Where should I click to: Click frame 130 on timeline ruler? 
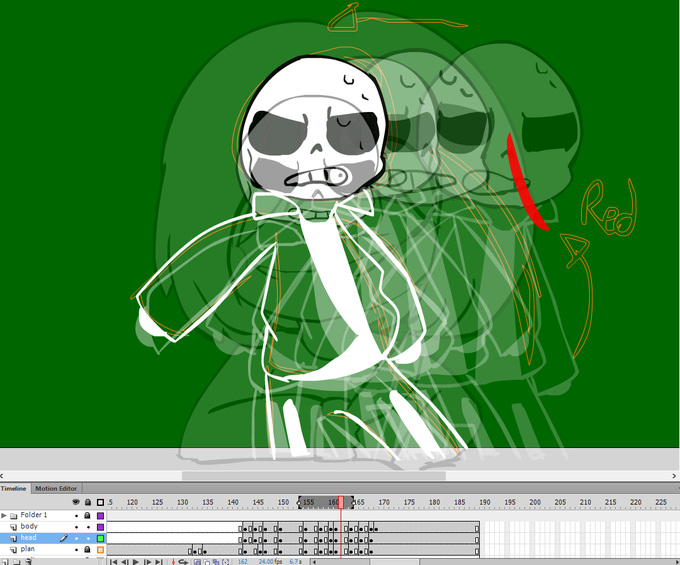(x=182, y=502)
